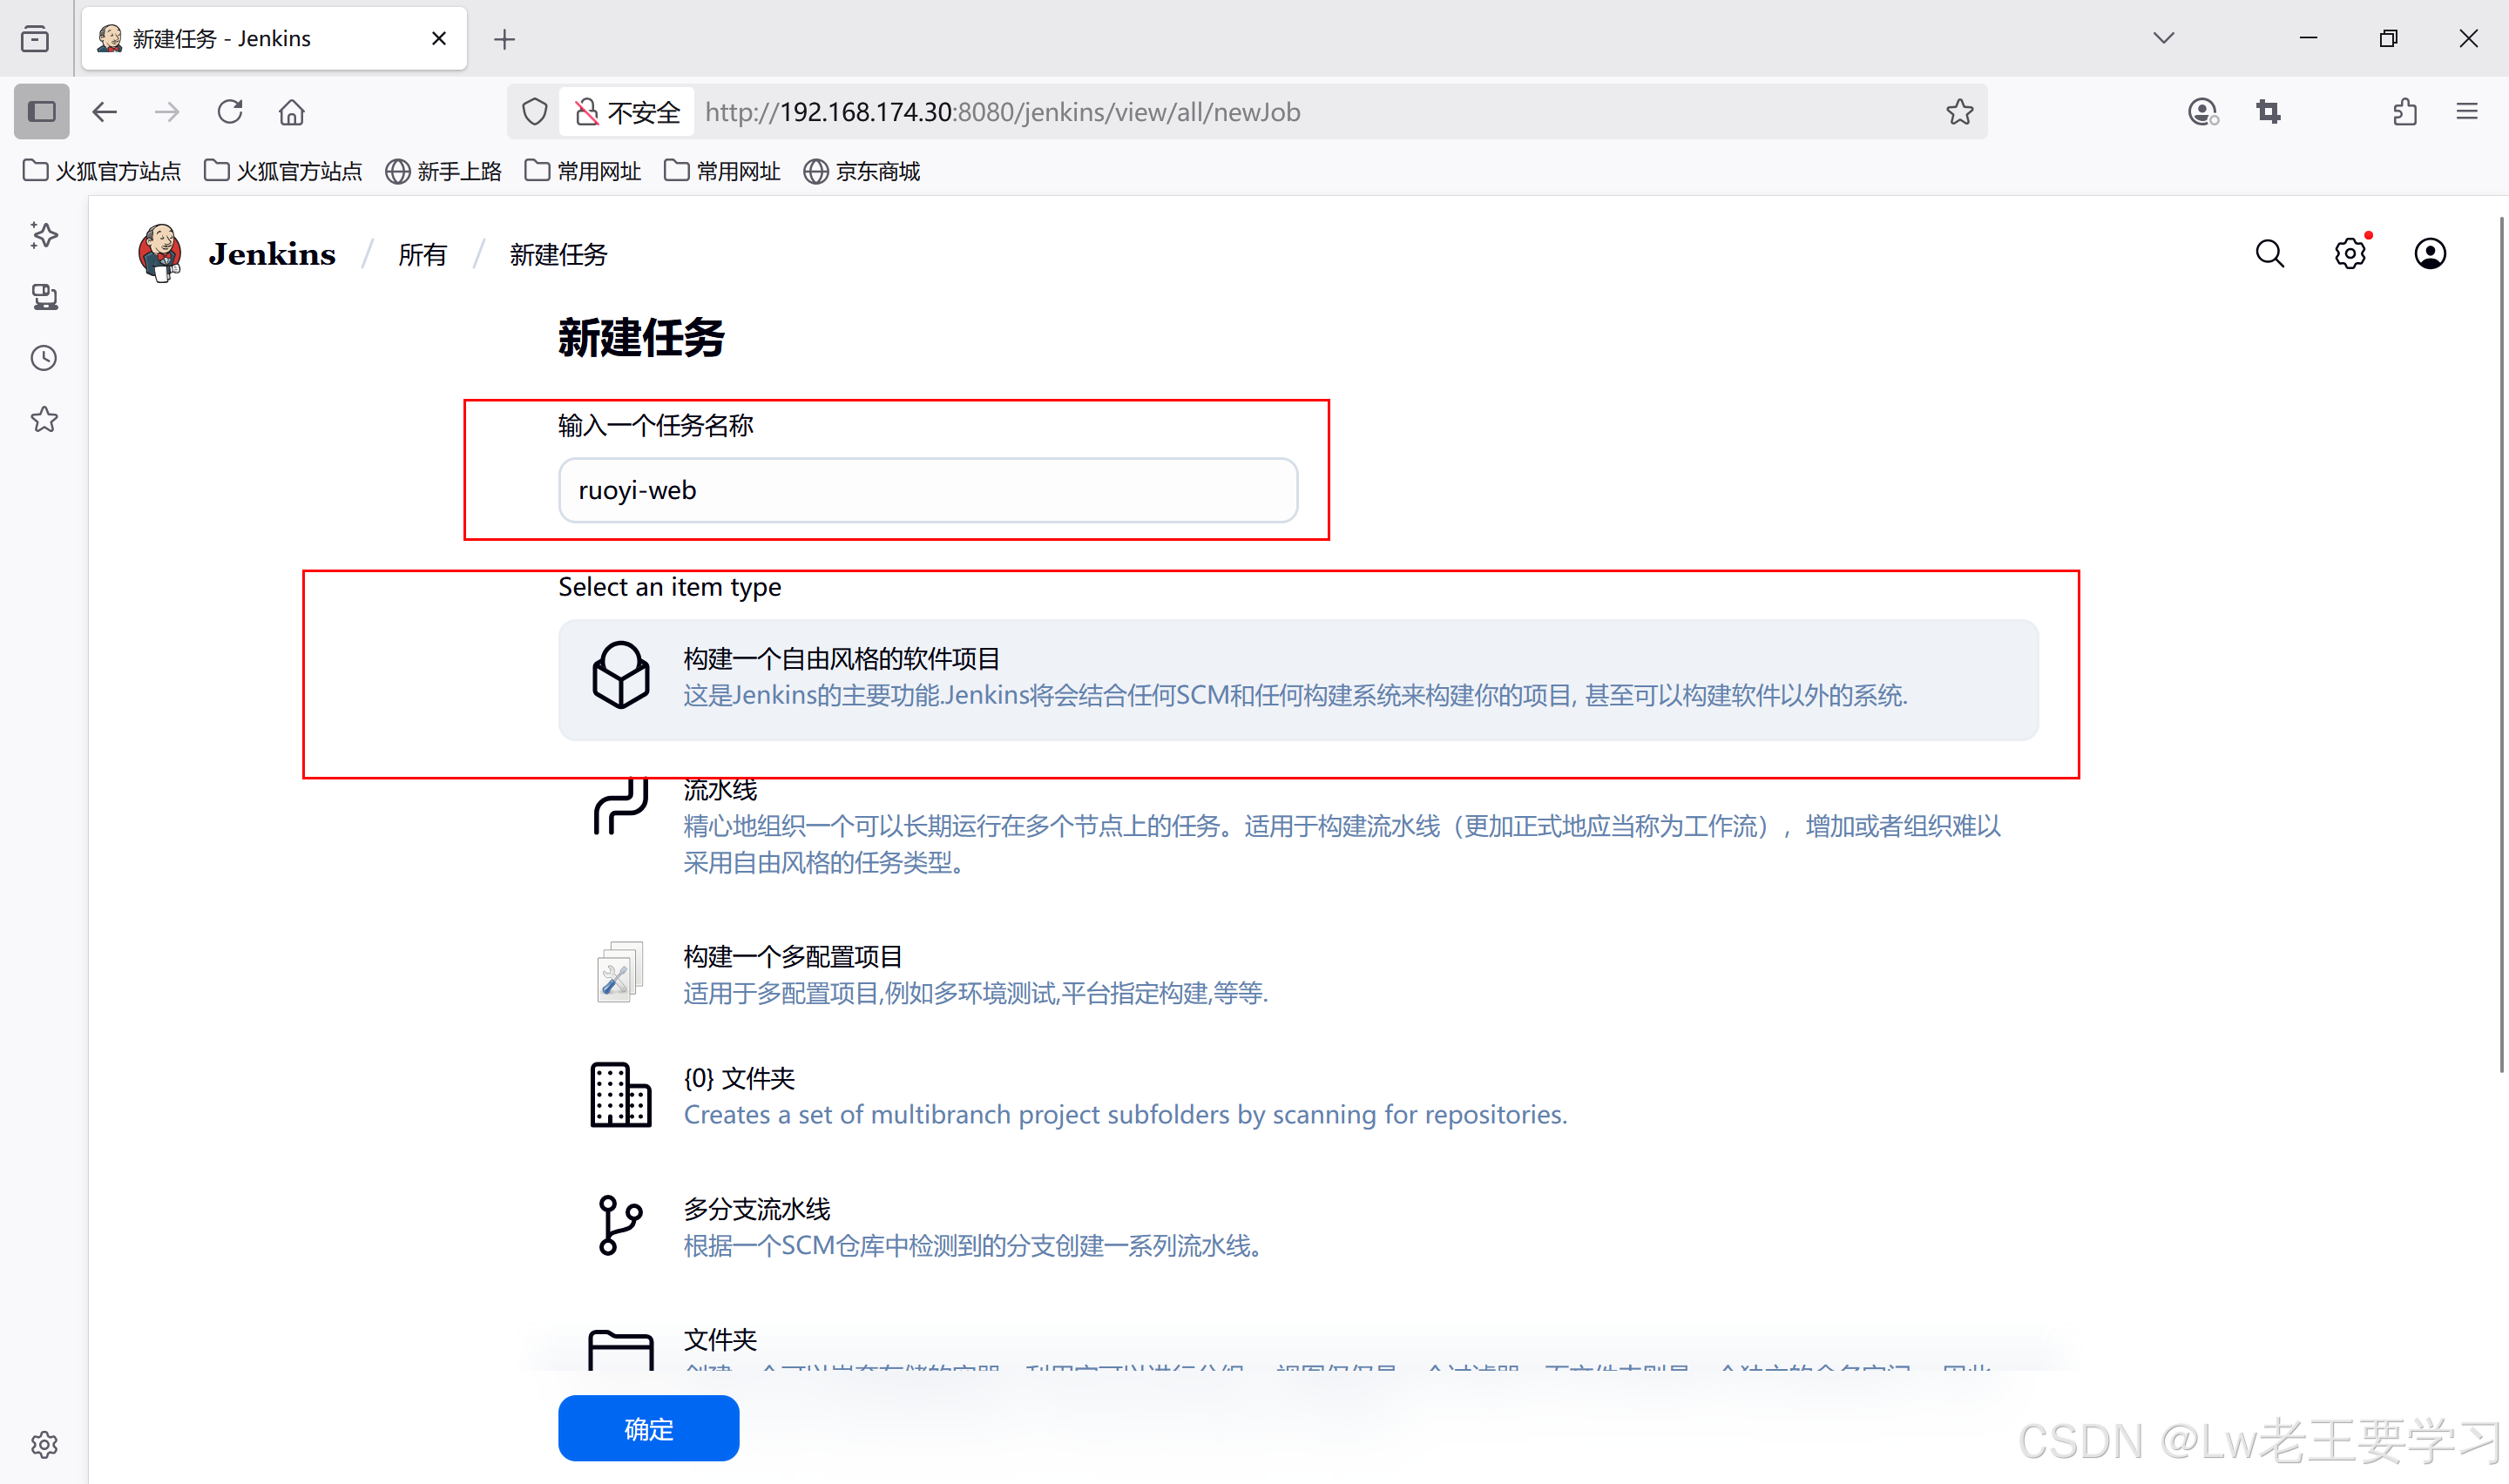Image resolution: width=2509 pixels, height=1484 pixels.
Task: Toggle the Firefox sidebar panel button
Action: 42,111
